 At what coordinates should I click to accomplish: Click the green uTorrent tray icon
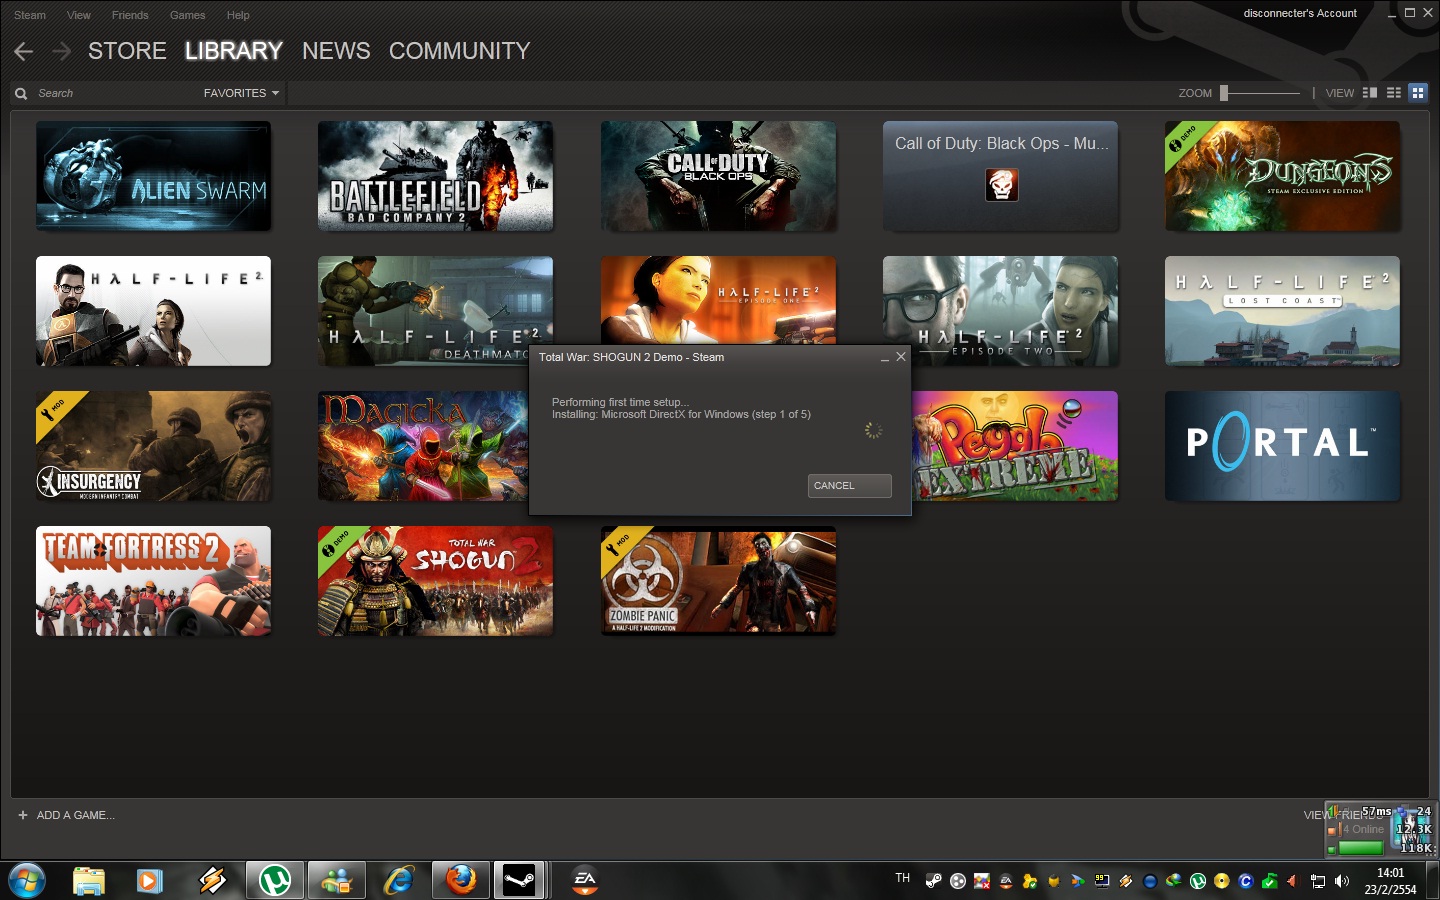pos(1198,881)
